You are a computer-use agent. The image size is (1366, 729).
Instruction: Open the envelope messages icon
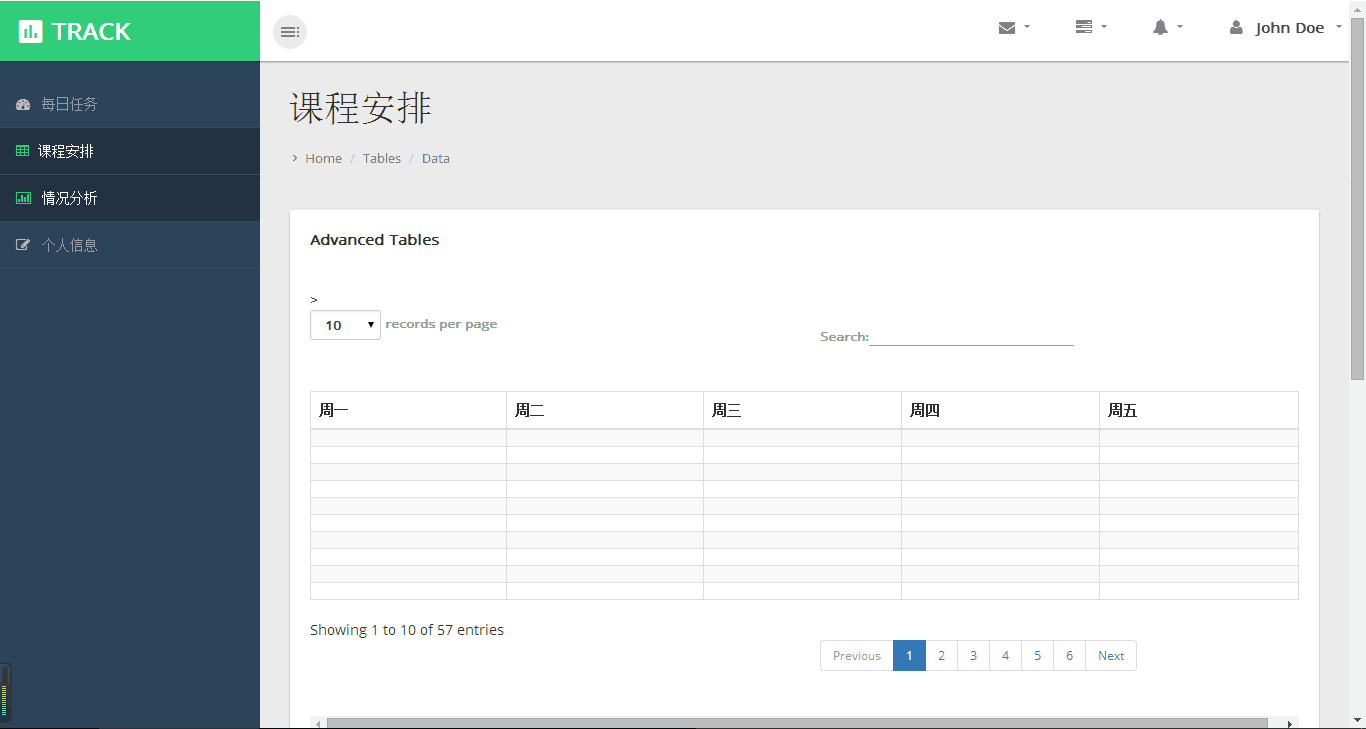click(x=1007, y=28)
